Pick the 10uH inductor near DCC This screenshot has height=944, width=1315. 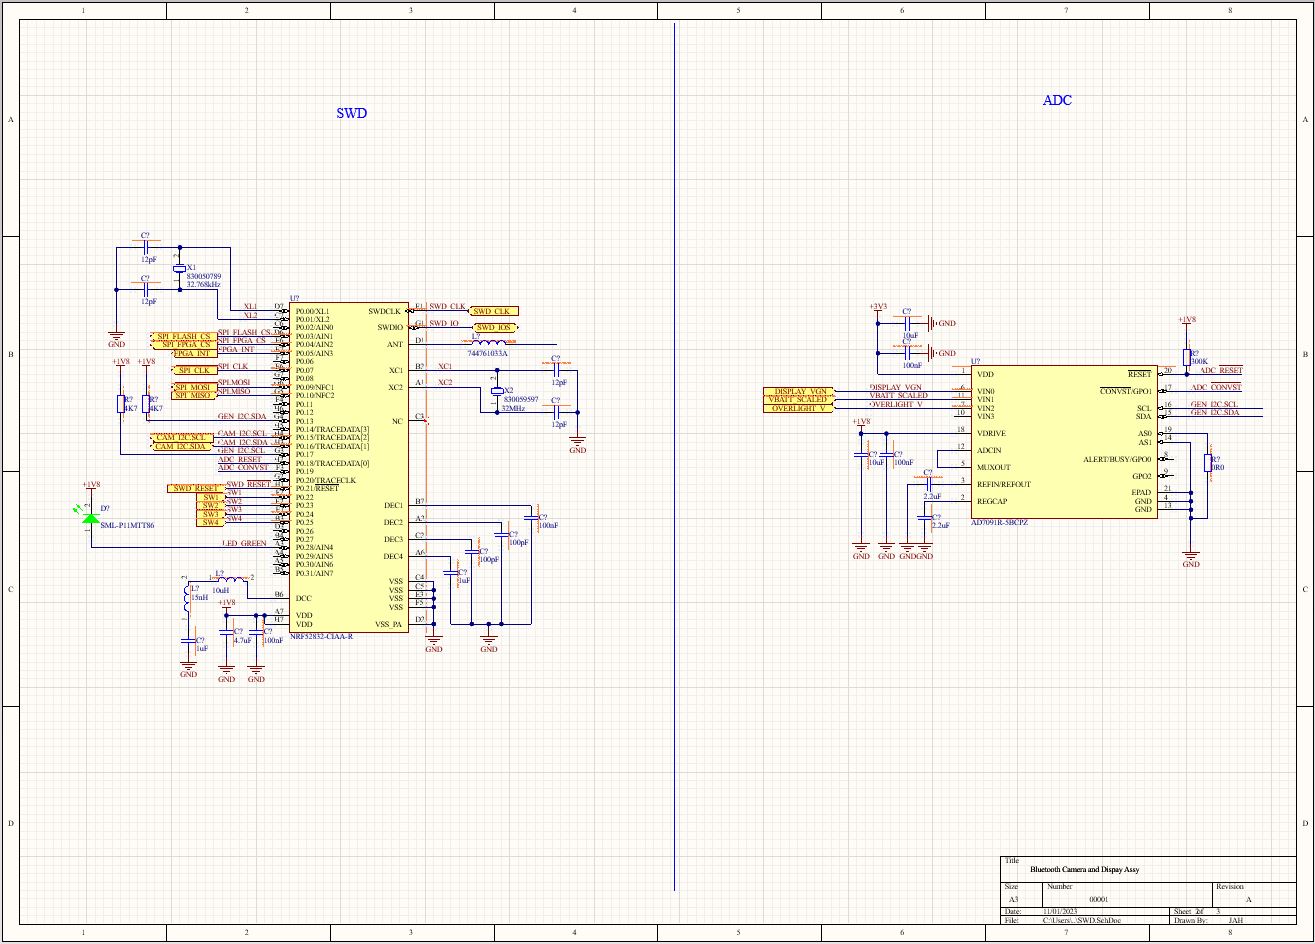tap(230, 580)
